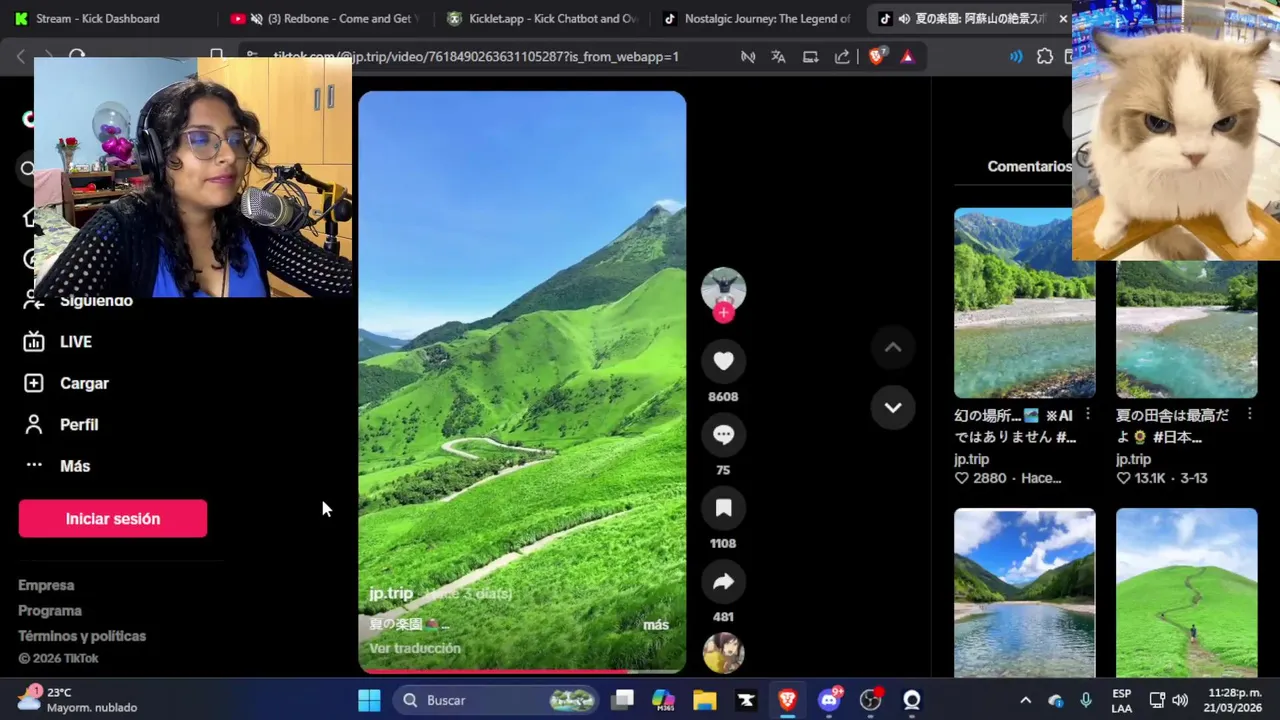Click the browser translate page icon
The height and width of the screenshot is (720, 1280).
[x=778, y=56]
